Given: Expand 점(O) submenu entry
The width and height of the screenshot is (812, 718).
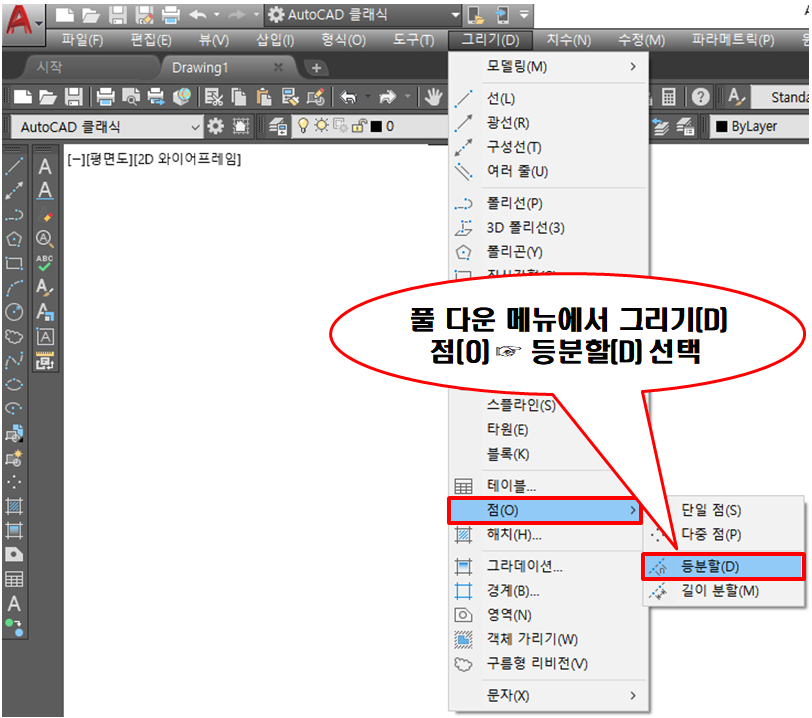Looking at the screenshot, I should click(545, 511).
